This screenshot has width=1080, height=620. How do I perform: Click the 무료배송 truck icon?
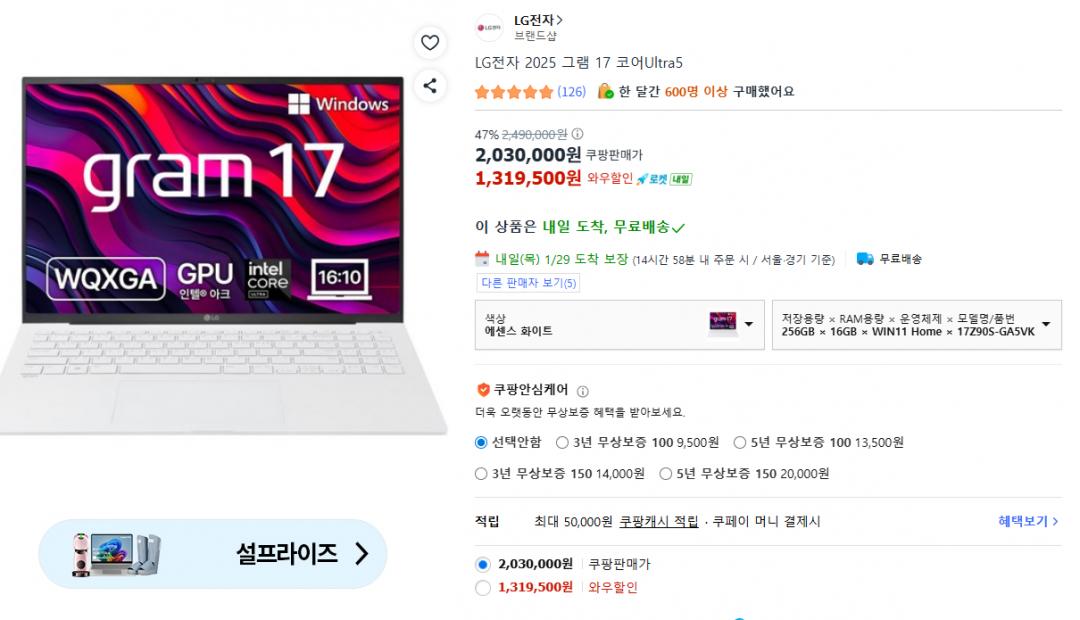pyautogui.click(x=865, y=259)
